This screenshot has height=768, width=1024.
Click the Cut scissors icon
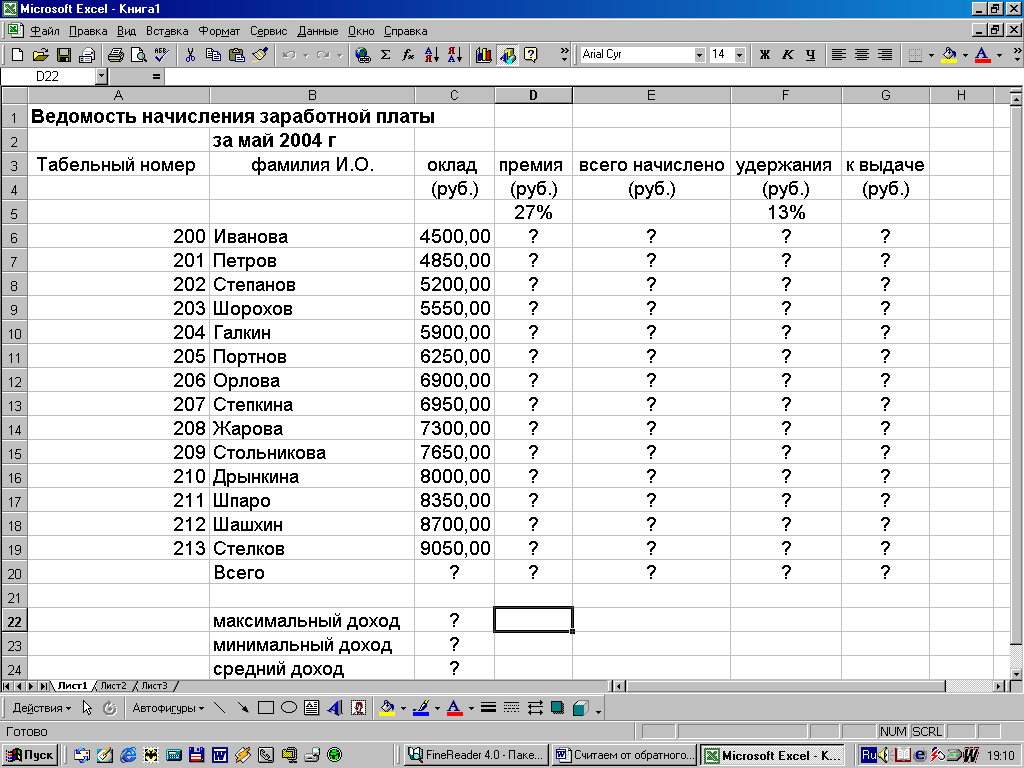tap(190, 55)
